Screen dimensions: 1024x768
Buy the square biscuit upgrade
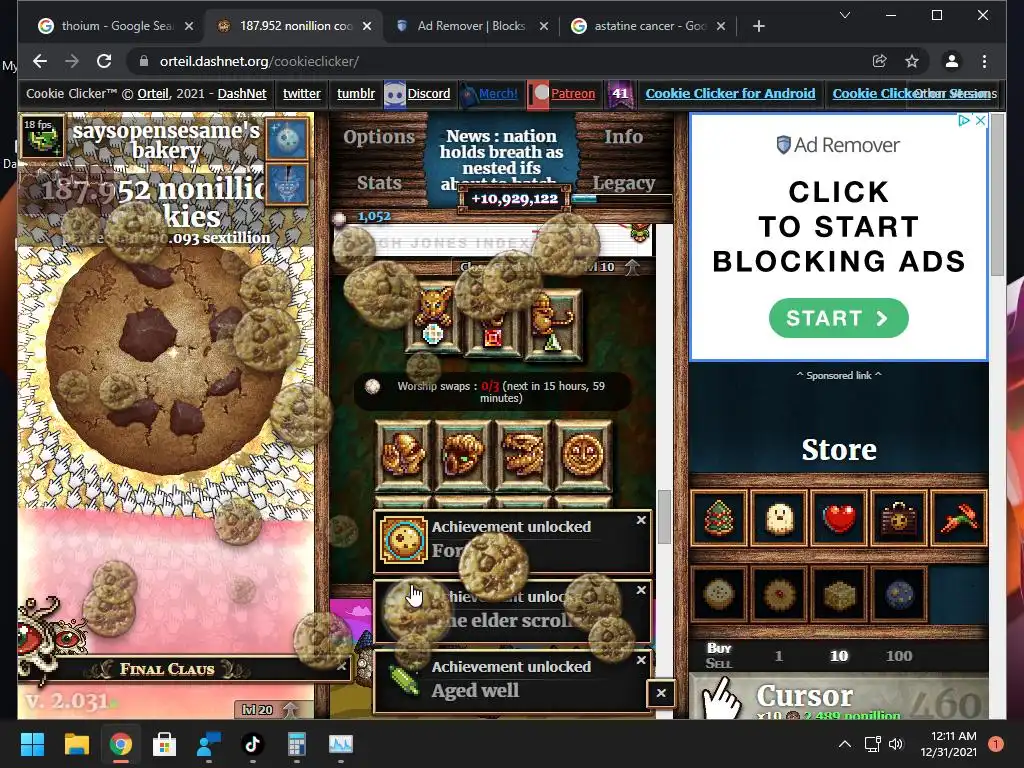click(839, 594)
